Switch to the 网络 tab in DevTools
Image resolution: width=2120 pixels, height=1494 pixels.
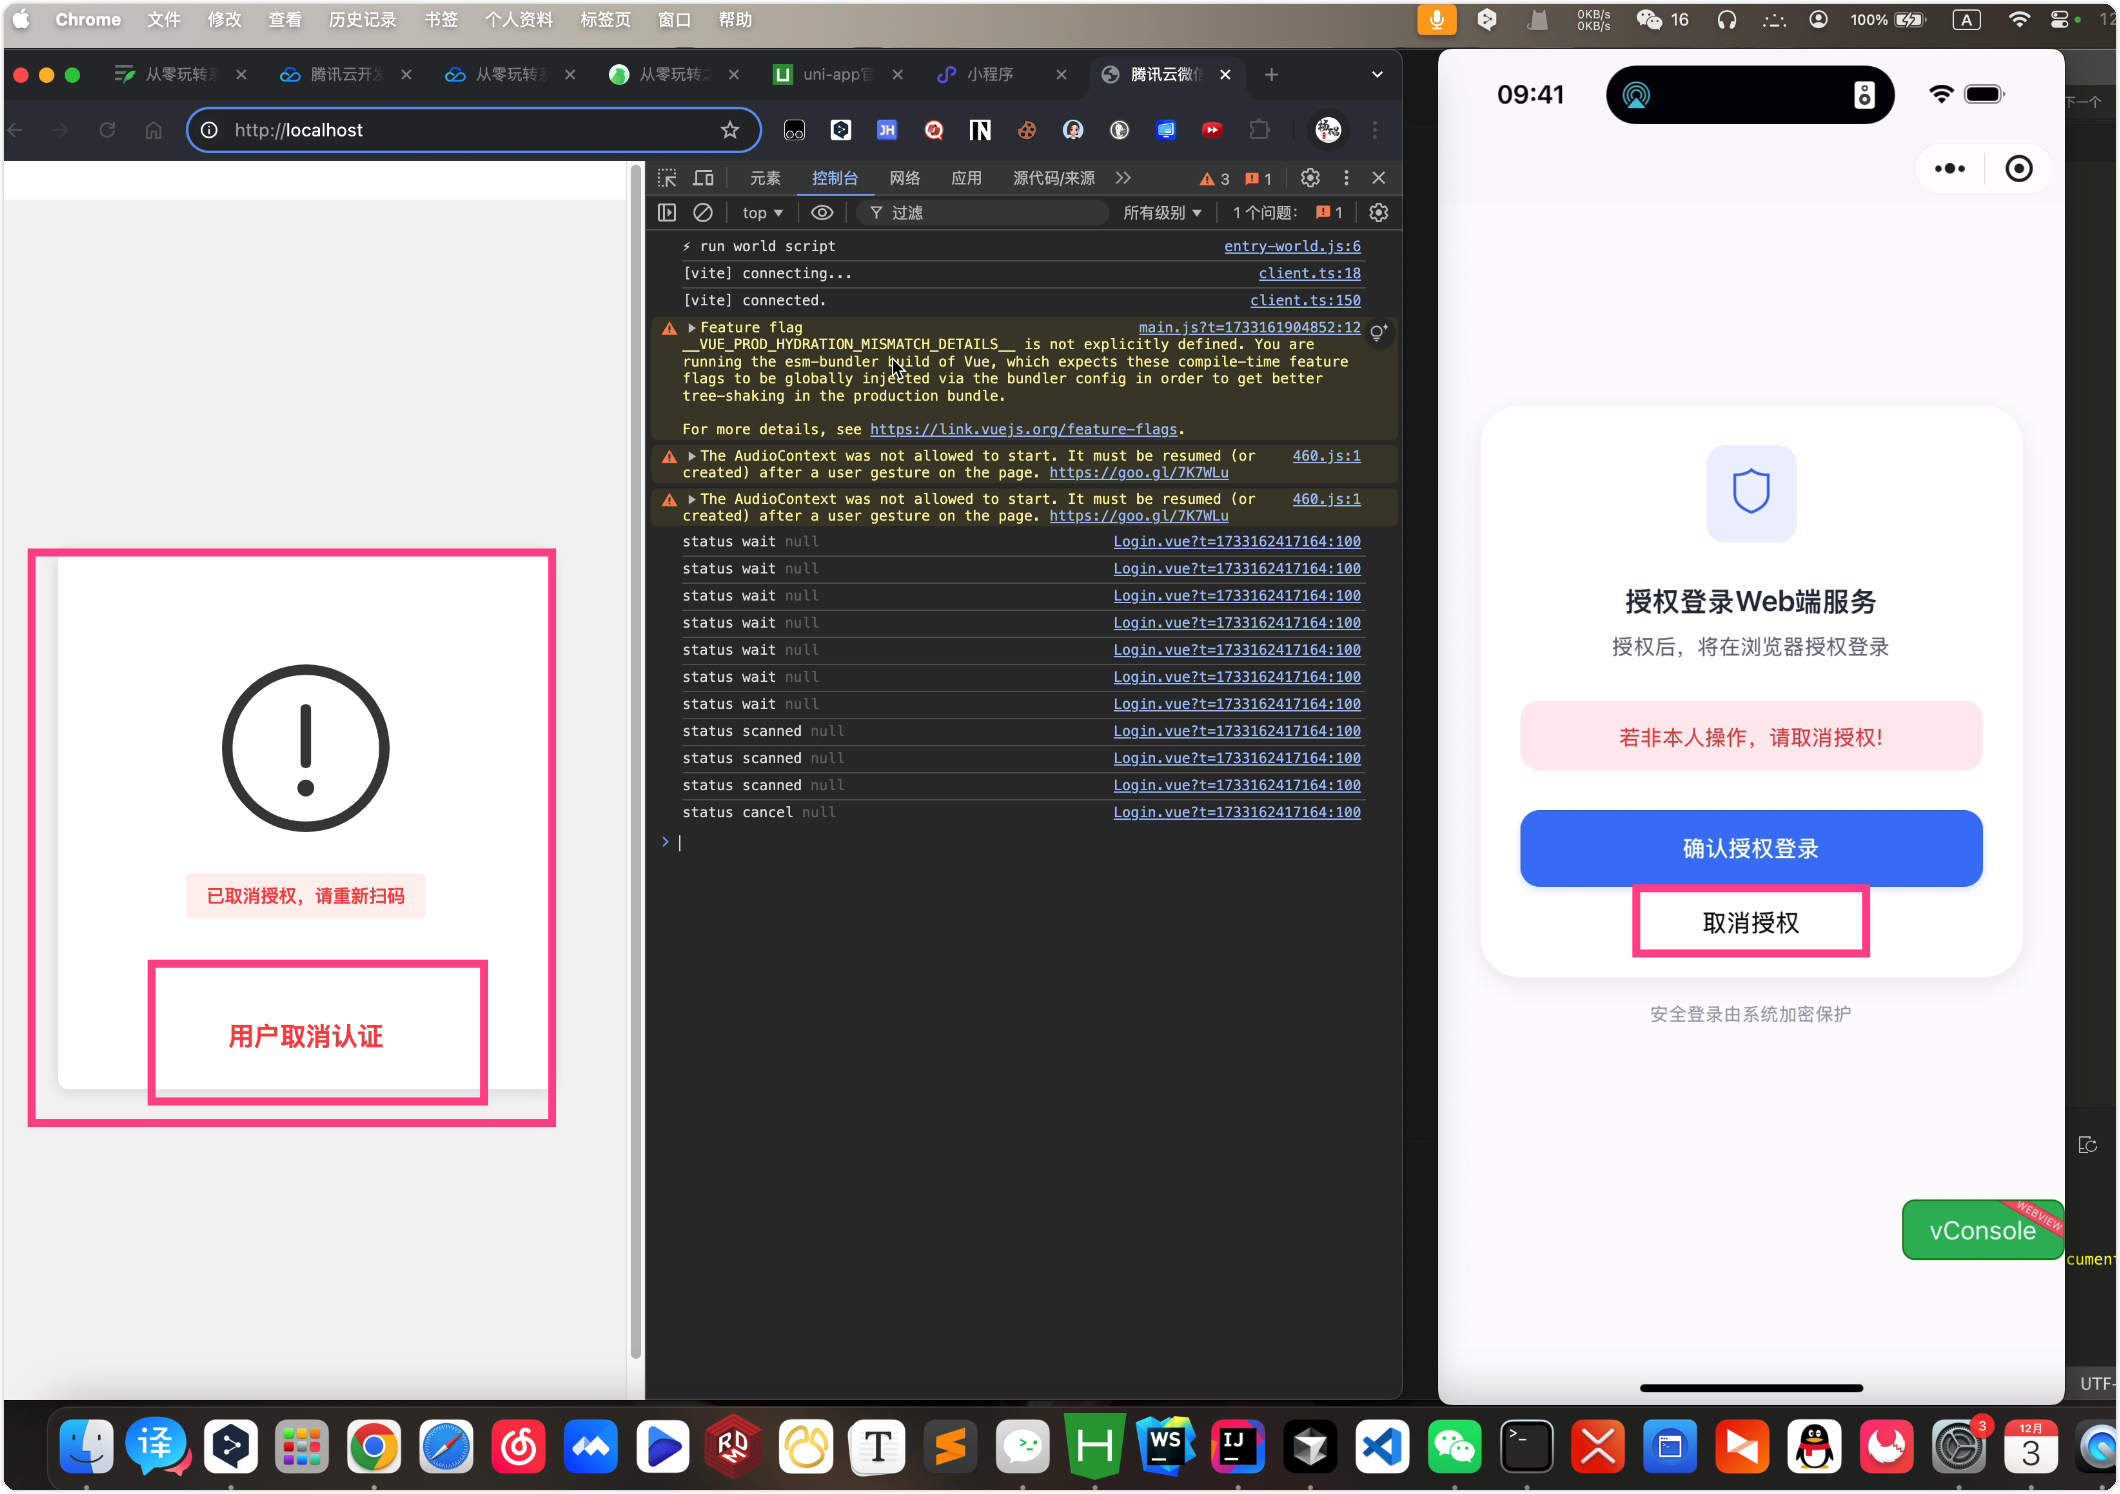[x=904, y=178]
